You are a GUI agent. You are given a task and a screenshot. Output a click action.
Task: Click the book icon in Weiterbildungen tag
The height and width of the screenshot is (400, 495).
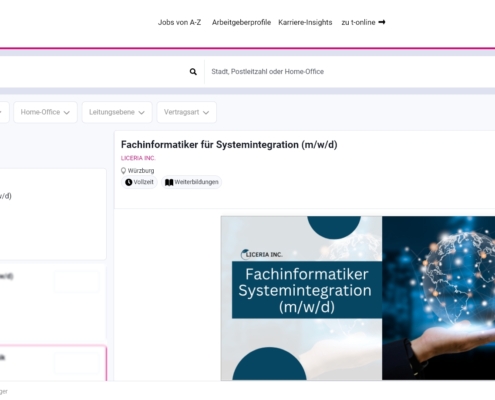(x=169, y=182)
